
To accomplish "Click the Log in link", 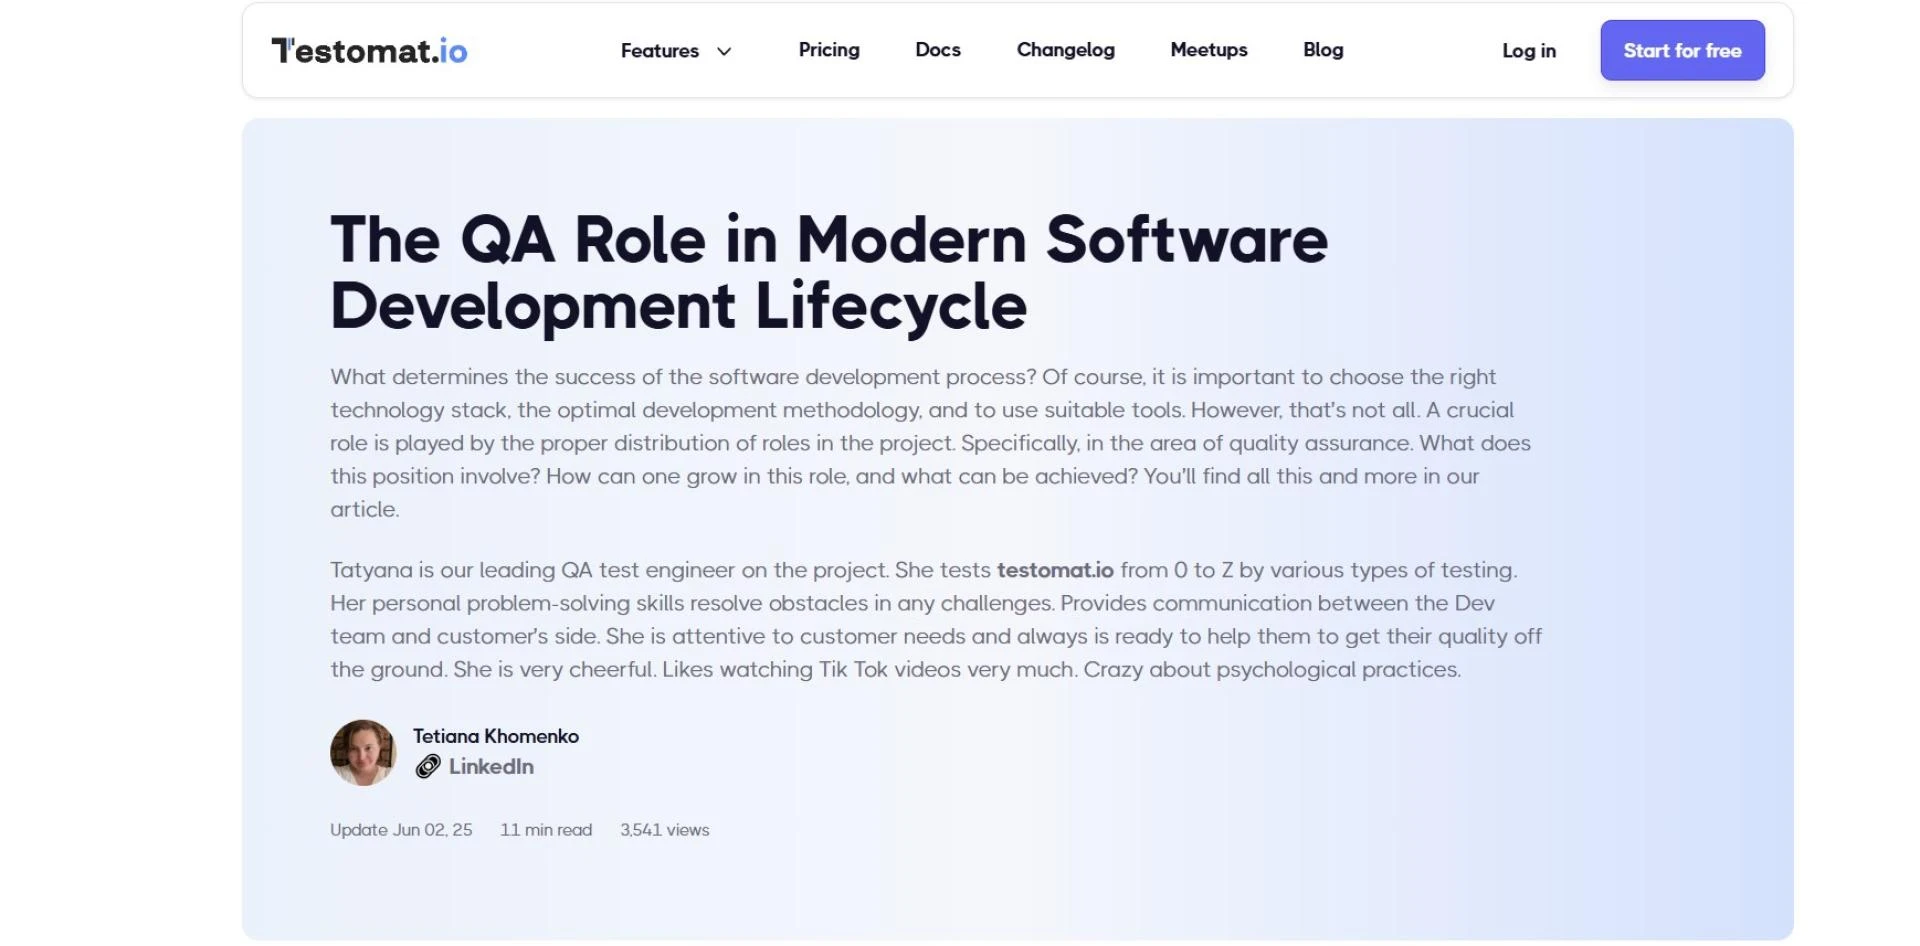I will click(x=1528, y=50).
